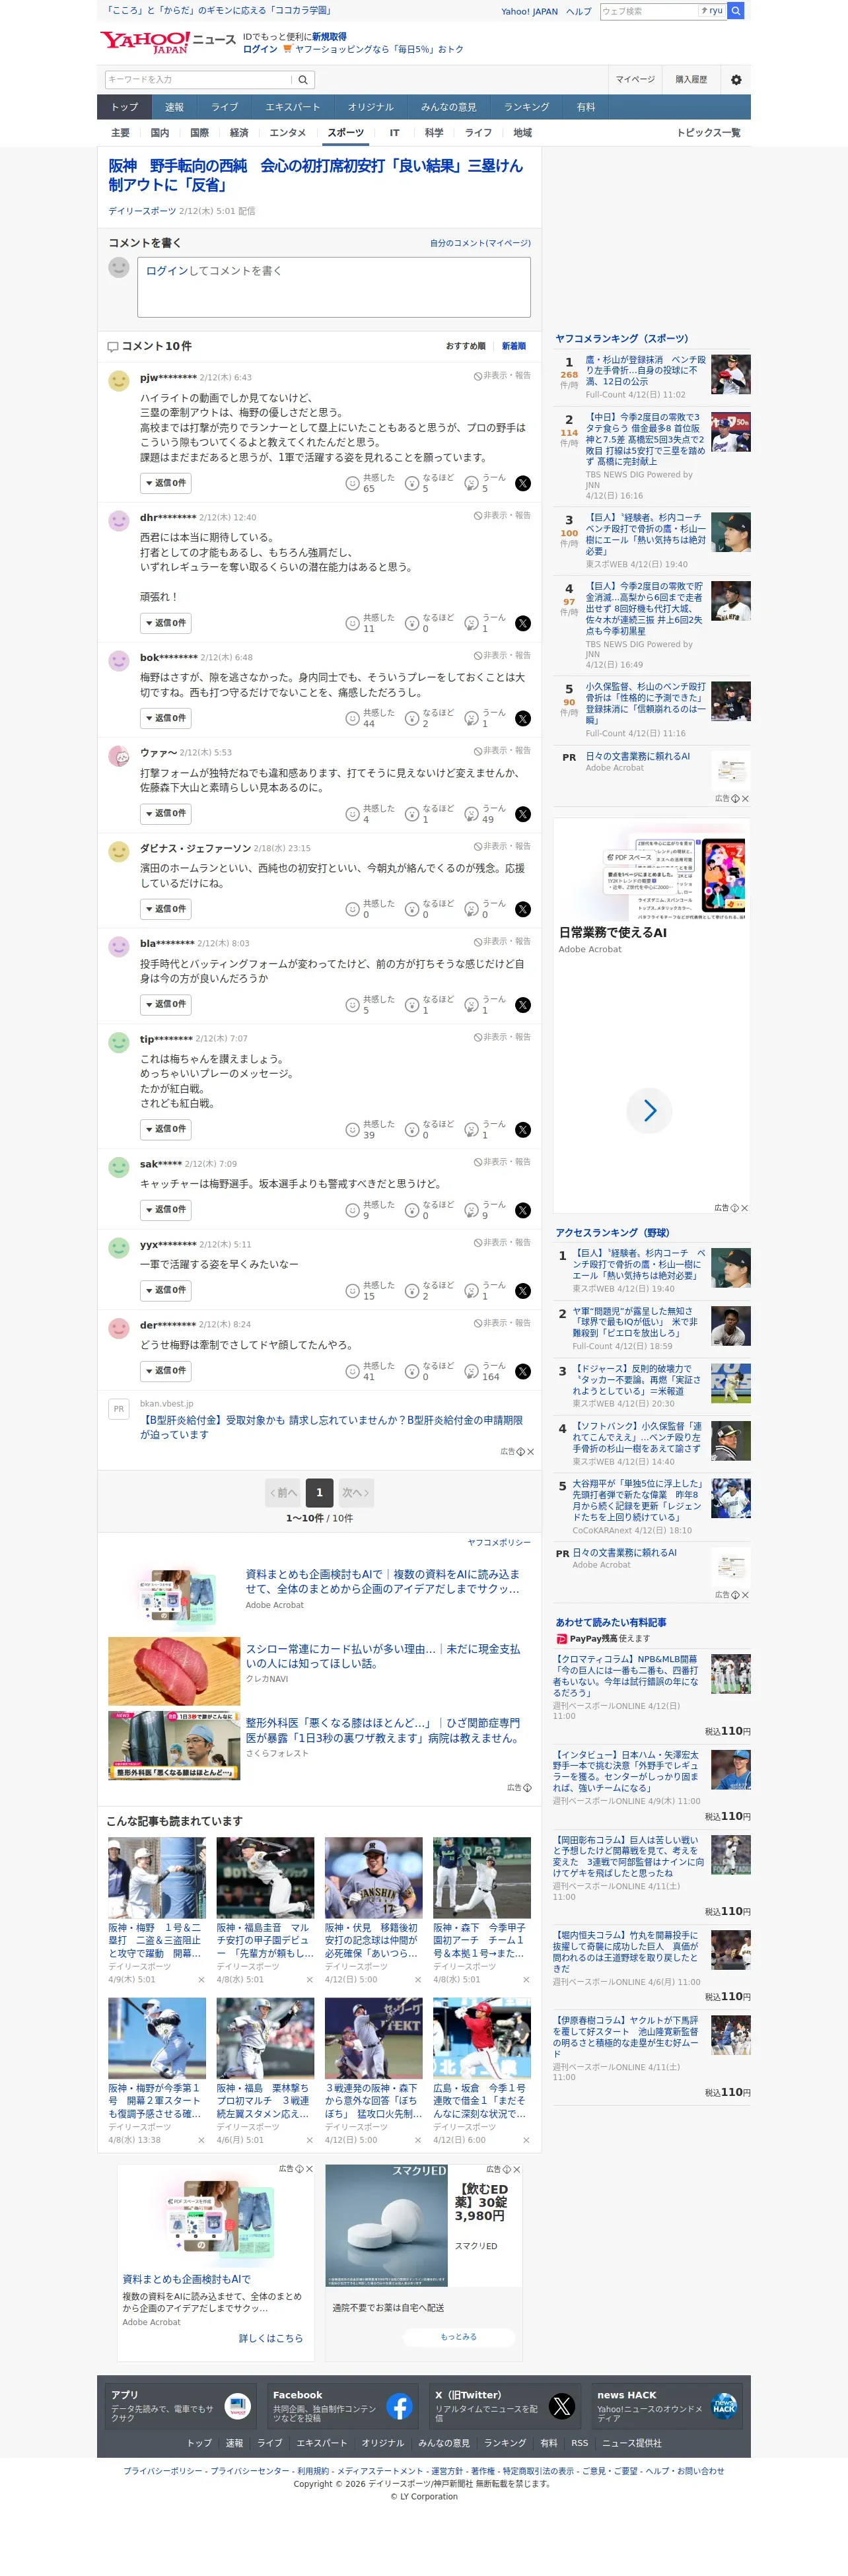This screenshot has width=848, height=2576.
Task: Share yyx******** comment on X
Action: tap(523, 1291)
